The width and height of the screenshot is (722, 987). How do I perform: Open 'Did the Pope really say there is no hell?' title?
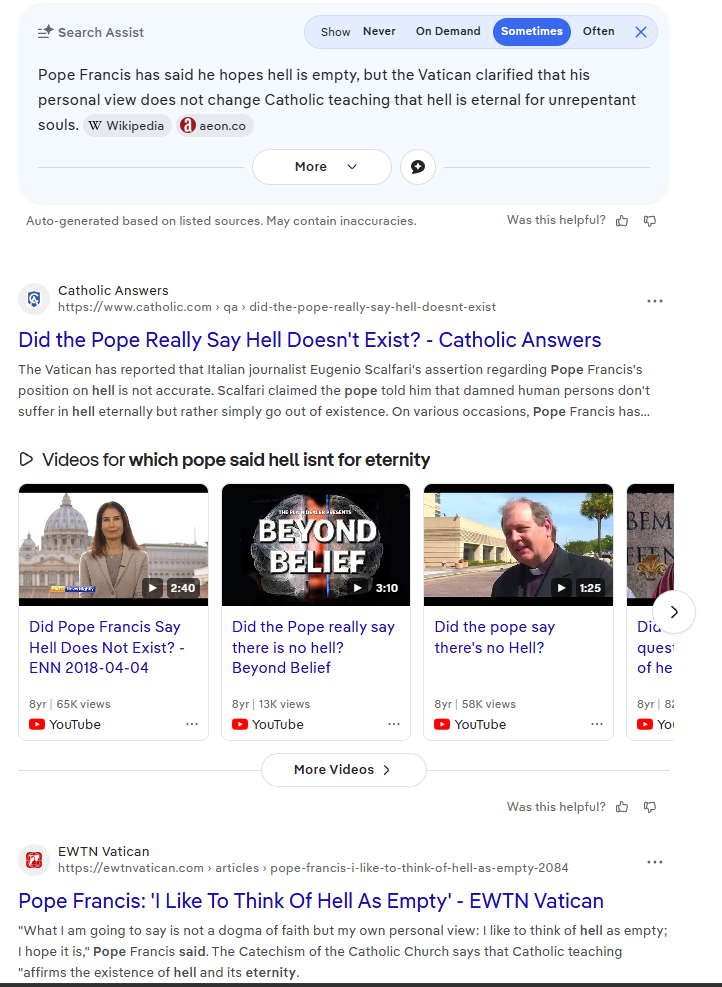(313, 647)
